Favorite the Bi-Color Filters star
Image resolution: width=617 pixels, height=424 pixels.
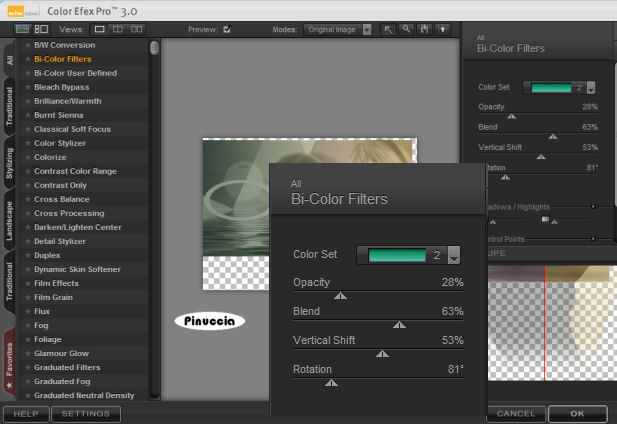point(28,59)
